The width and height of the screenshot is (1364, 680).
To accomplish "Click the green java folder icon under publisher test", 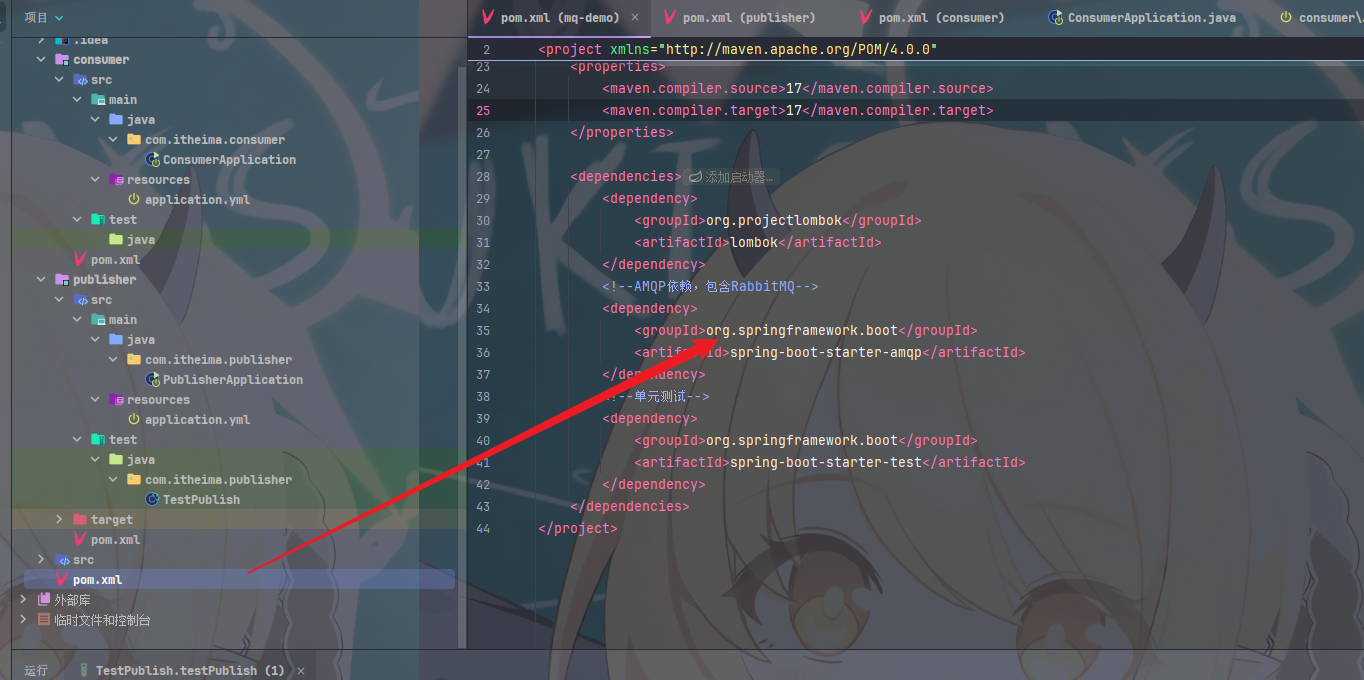I will click(116, 460).
